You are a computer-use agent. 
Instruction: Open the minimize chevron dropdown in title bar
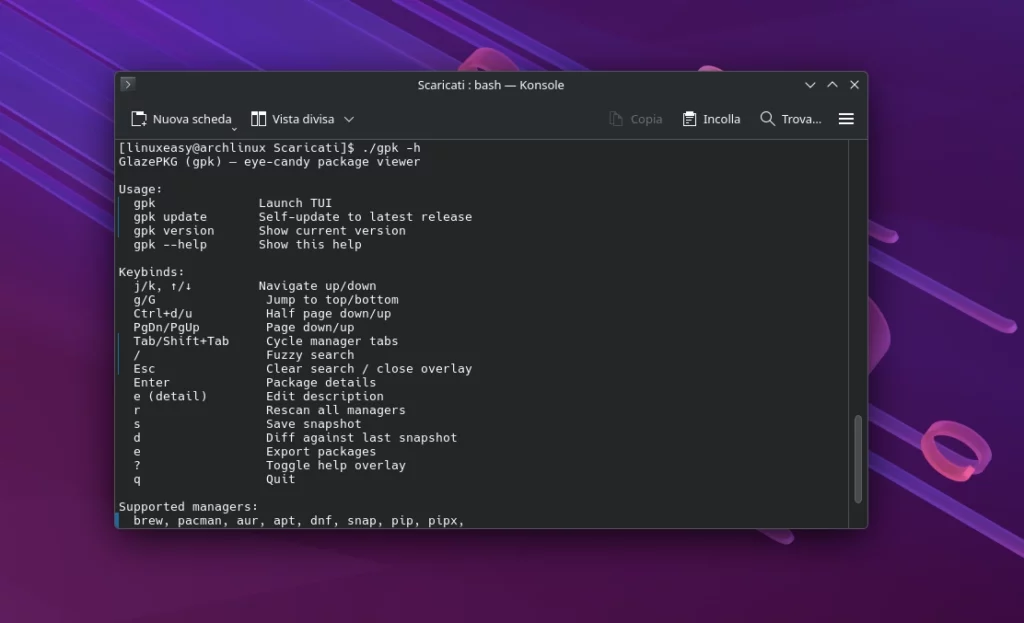[x=810, y=85]
